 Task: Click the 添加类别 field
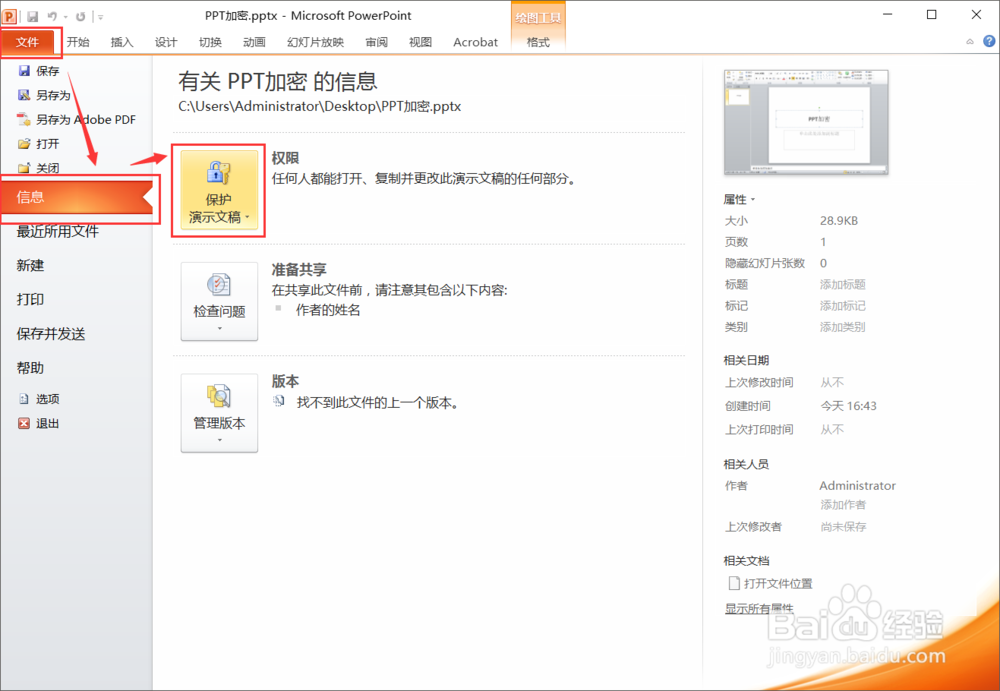tap(842, 327)
